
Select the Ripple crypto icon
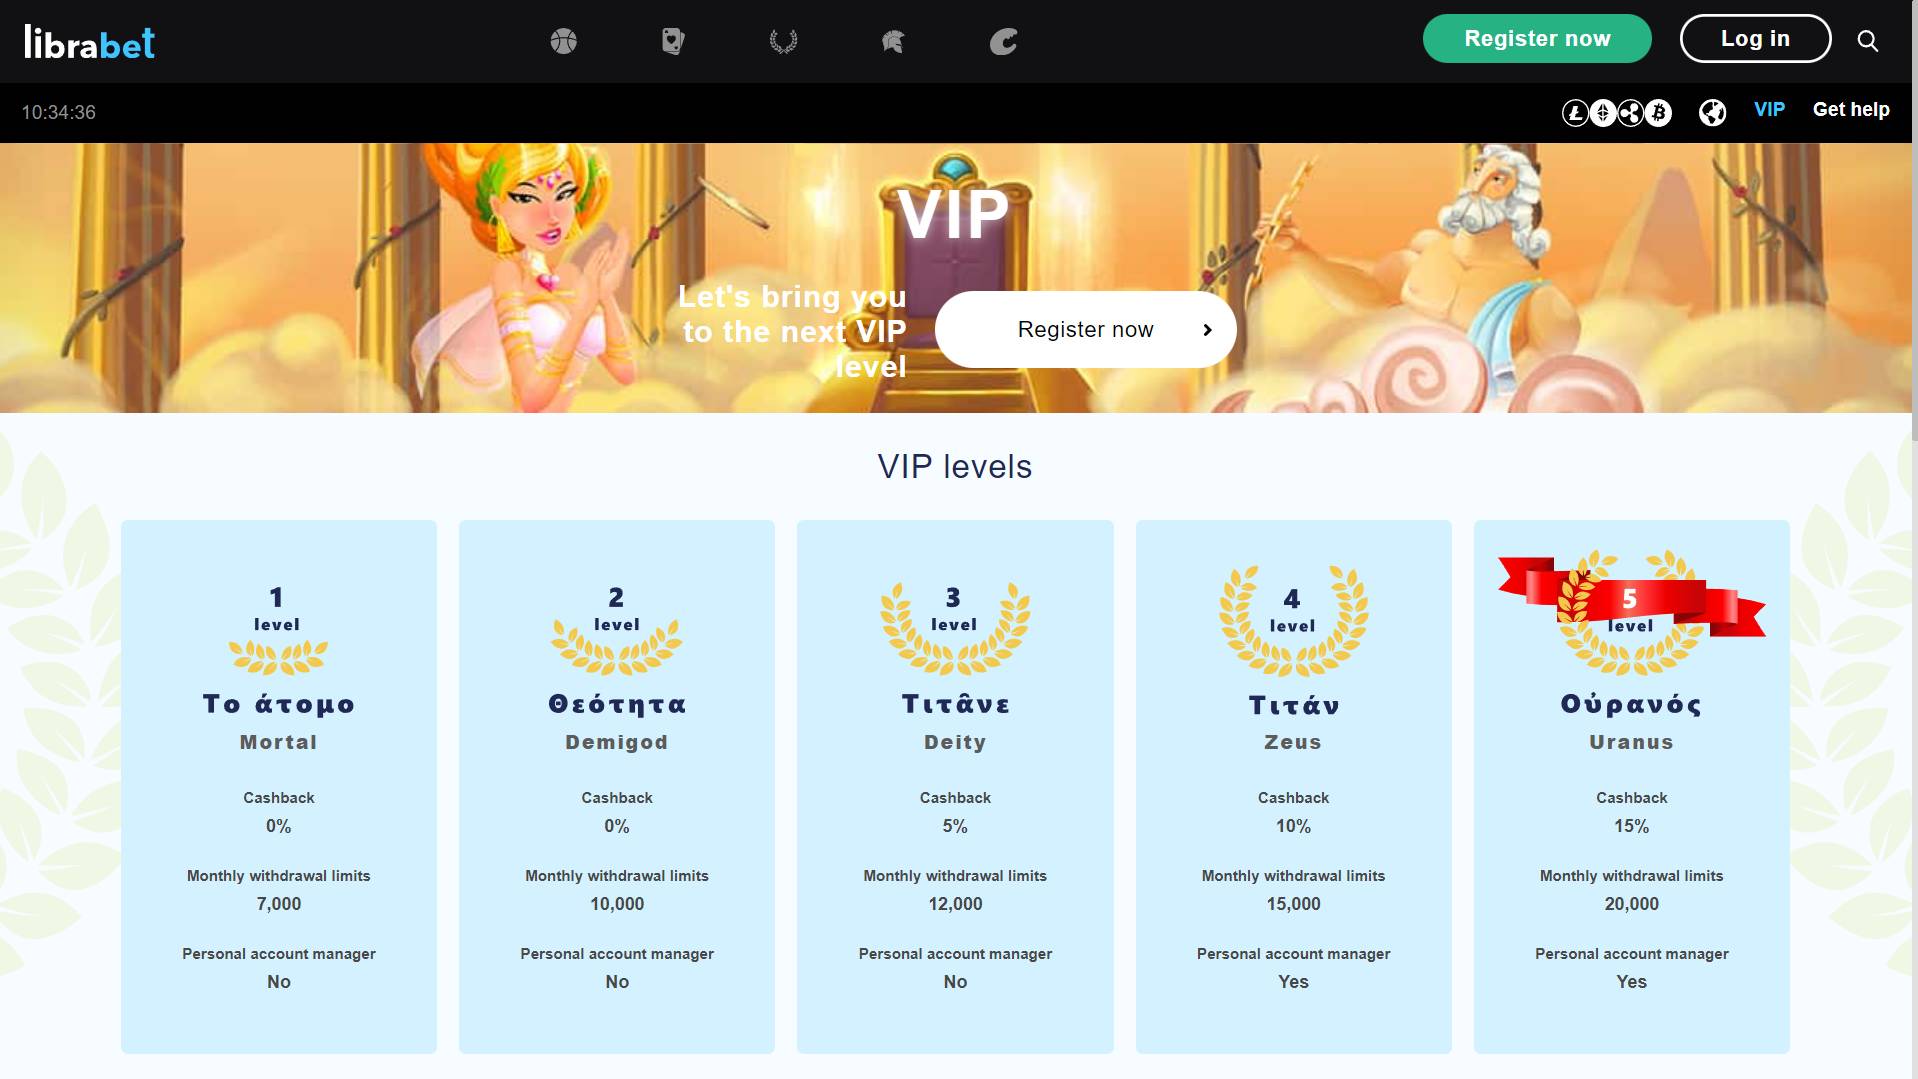(1631, 113)
